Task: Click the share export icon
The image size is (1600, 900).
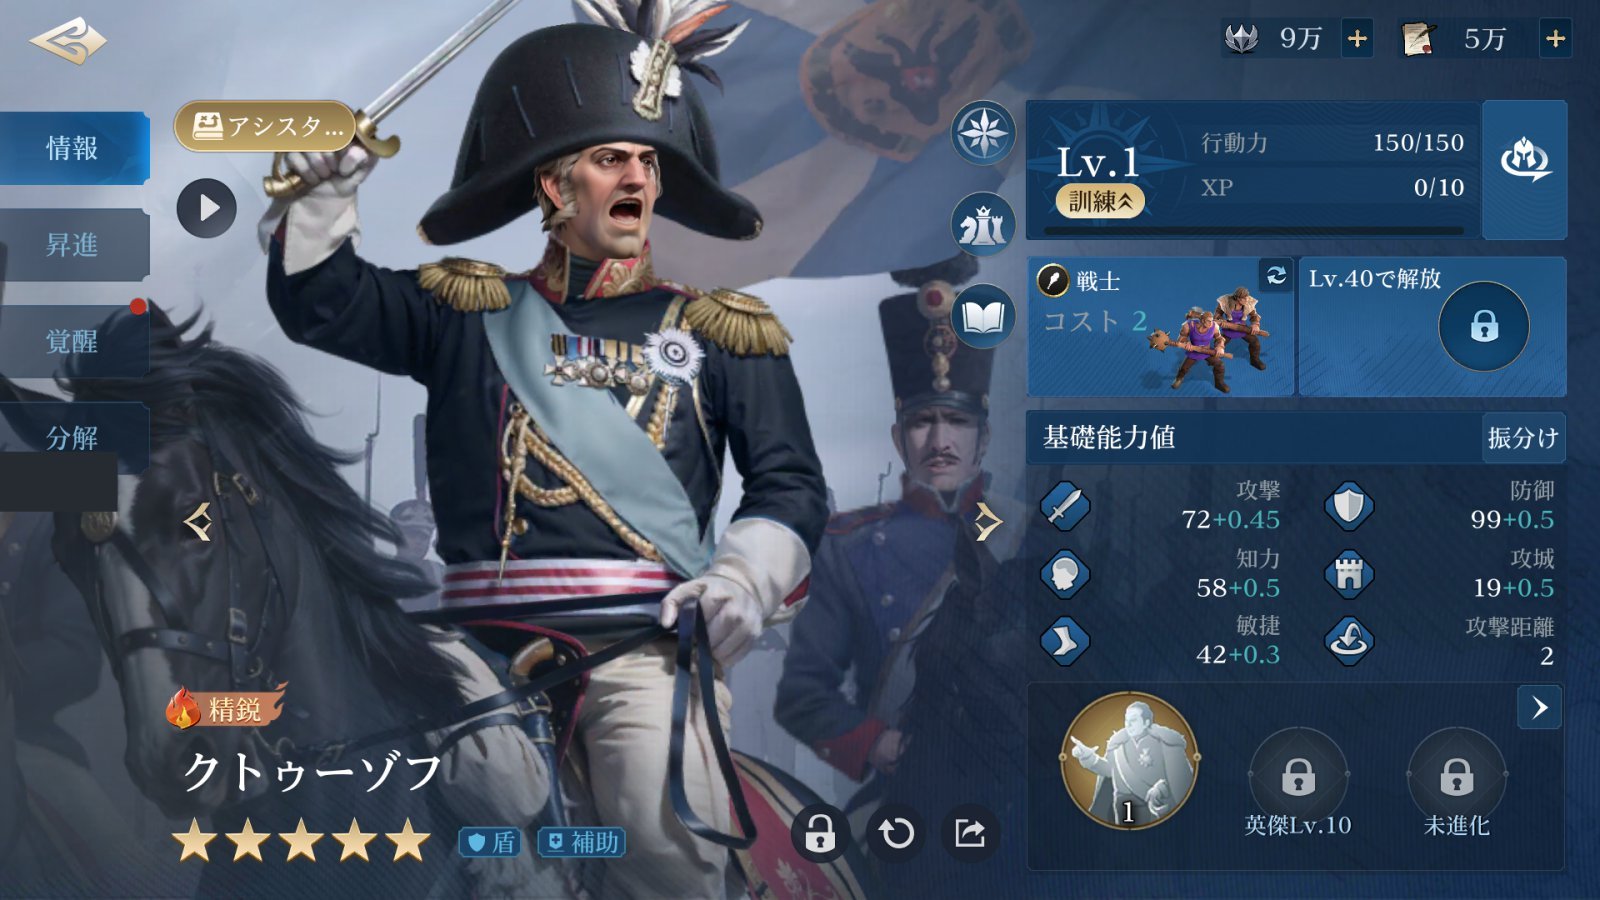Action: [x=970, y=832]
